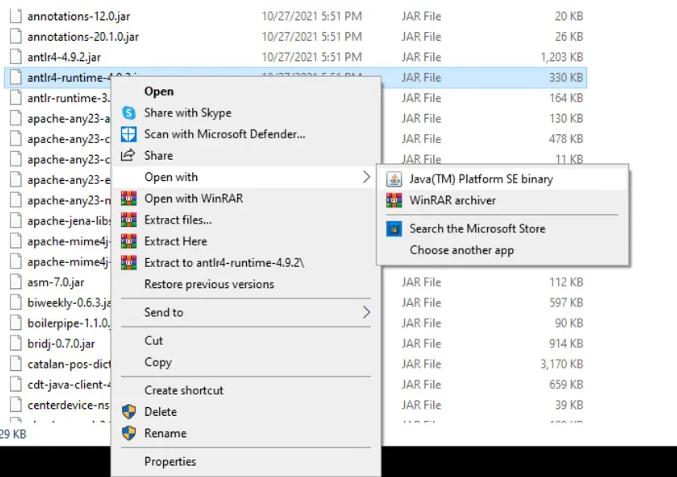Click the shield icon next to Delete

point(129,411)
